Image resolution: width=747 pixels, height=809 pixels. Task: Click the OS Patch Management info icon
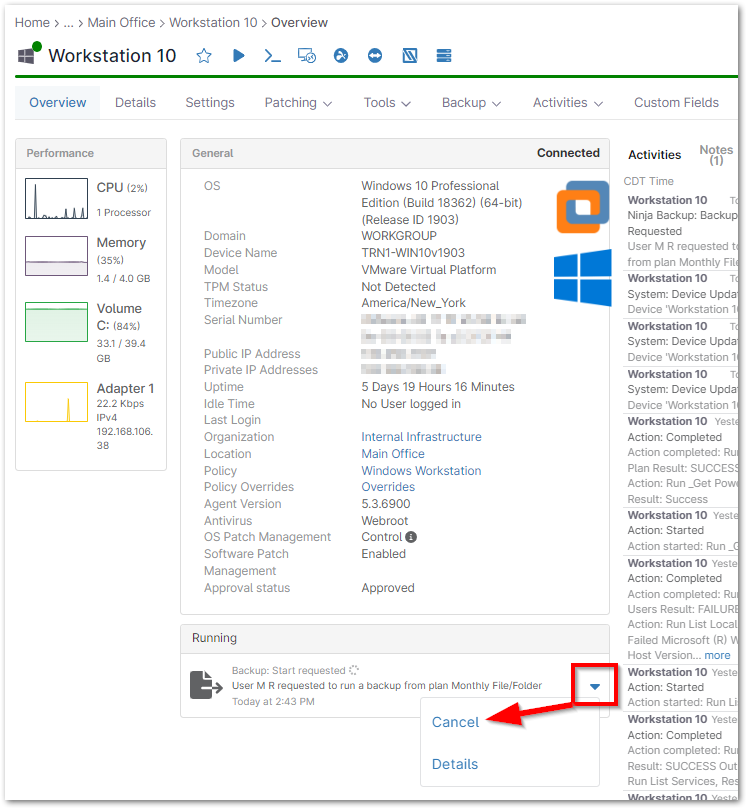[x=410, y=537]
